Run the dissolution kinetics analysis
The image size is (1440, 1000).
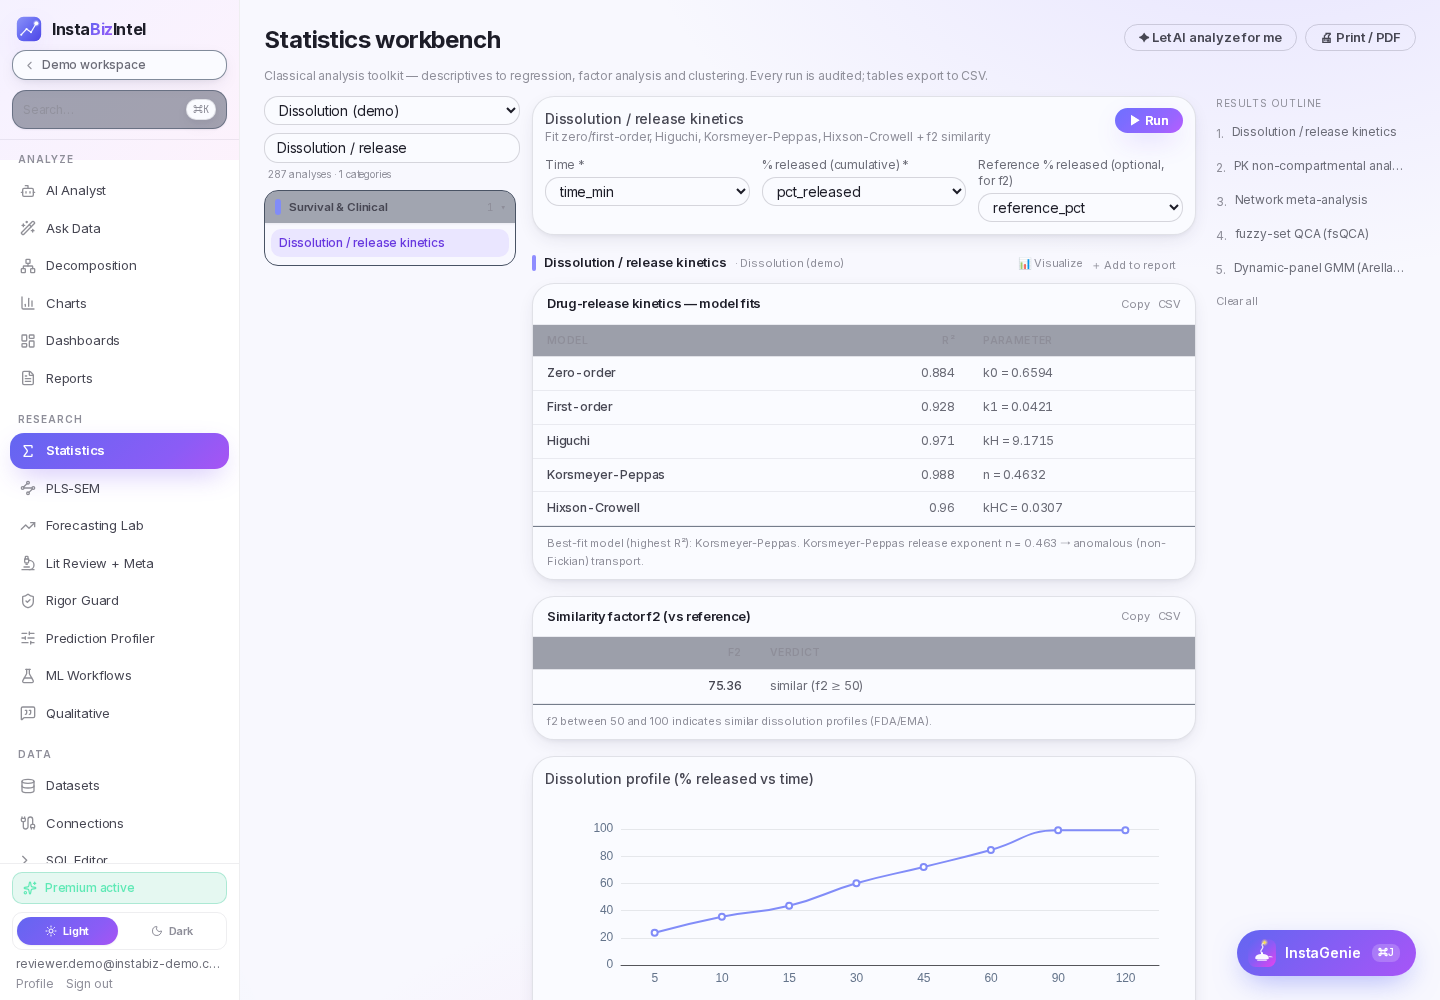tap(1149, 120)
